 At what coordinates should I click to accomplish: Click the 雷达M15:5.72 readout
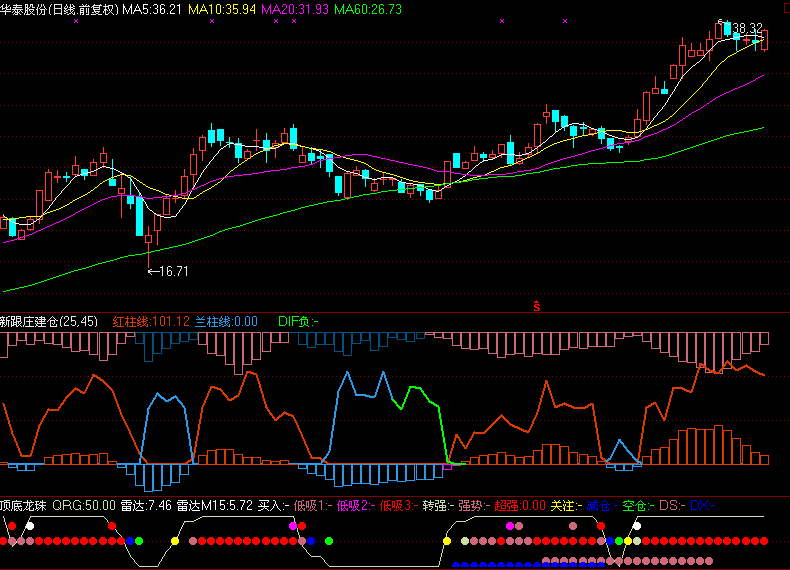pyautogui.click(x=214, y=505)
